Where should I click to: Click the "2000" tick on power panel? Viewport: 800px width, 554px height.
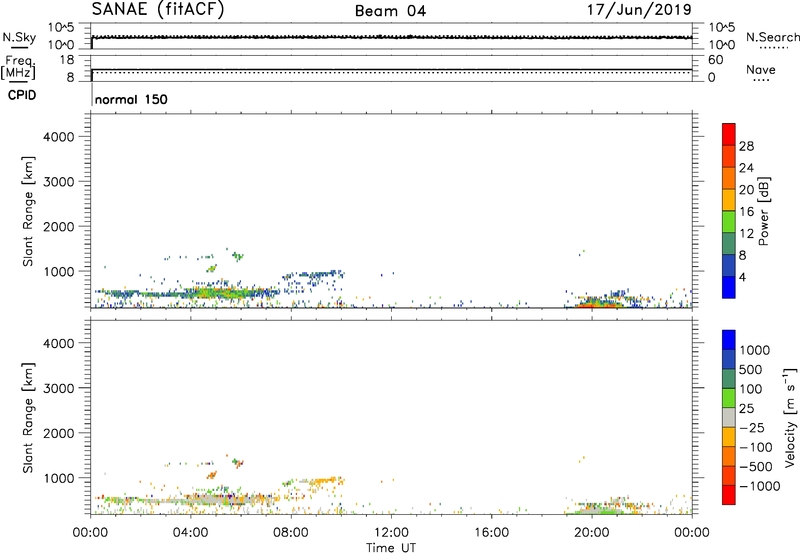pos(58,226)
